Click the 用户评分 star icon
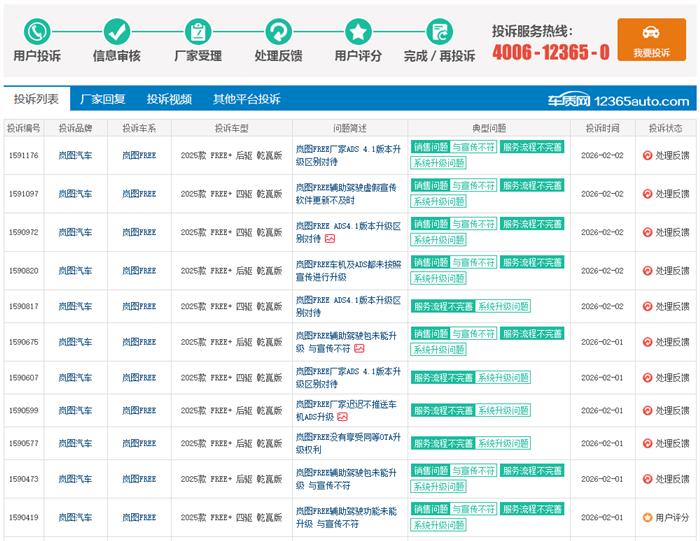The height and width of the screenshot is (541, 700). click(358, 31)
